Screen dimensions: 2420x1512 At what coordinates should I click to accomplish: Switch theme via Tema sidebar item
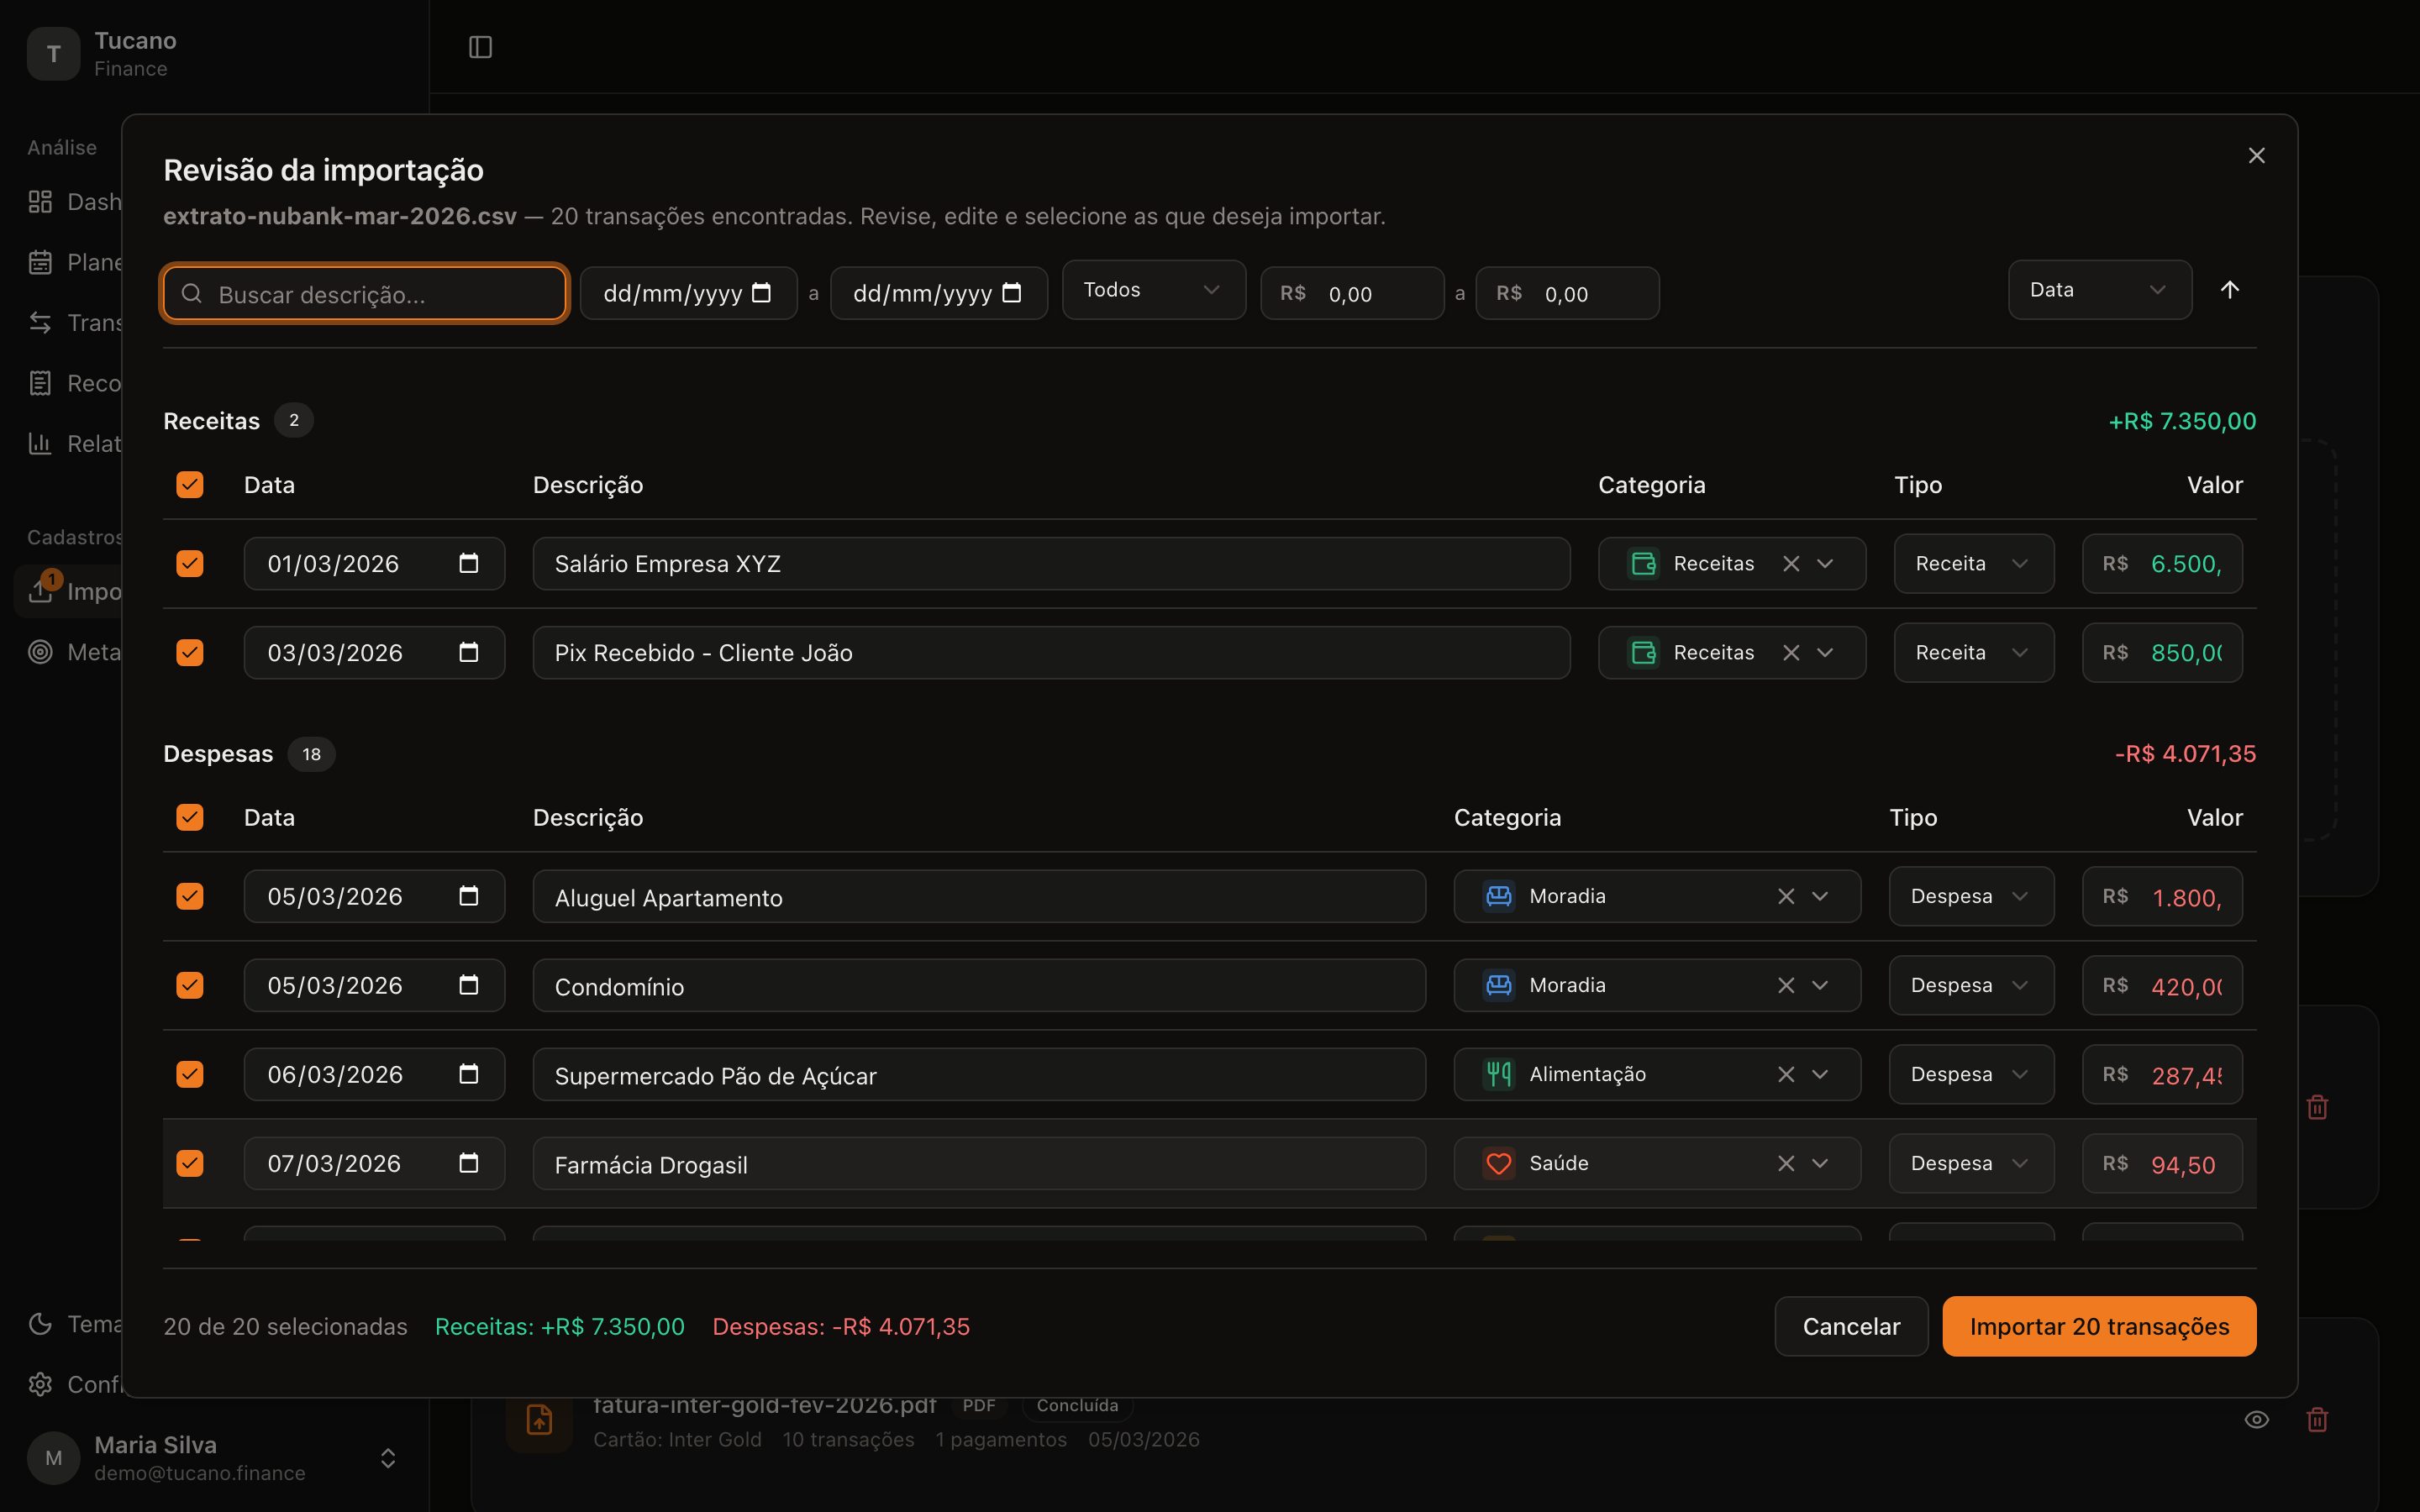coord(75,1324)
